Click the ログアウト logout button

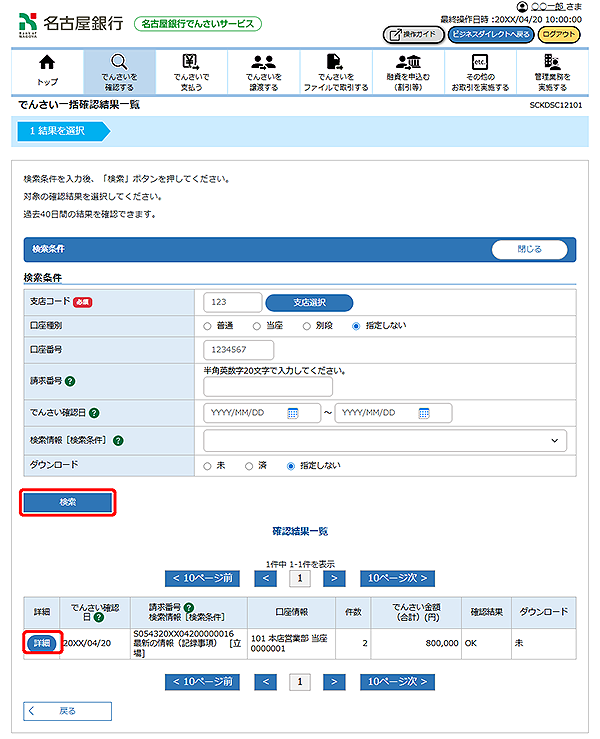[558, 34]
